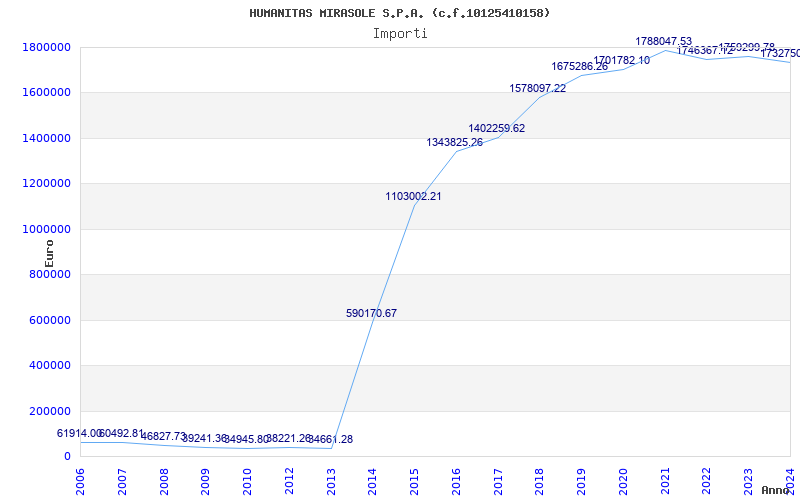Click the 2008 year label
800x500 pixels.
(164, 481)
